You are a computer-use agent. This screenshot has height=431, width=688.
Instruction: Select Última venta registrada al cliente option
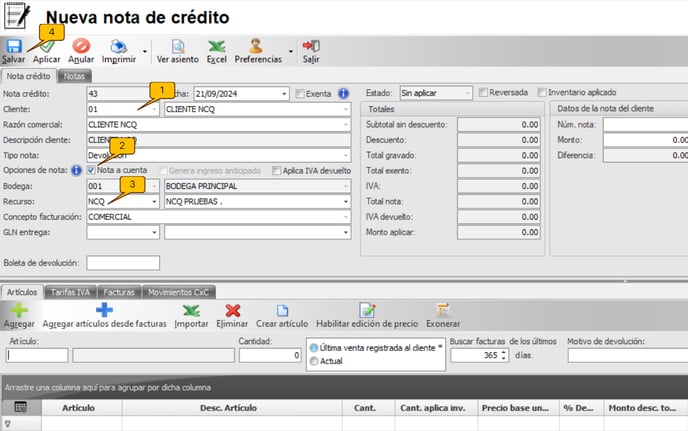coord(314,348)
